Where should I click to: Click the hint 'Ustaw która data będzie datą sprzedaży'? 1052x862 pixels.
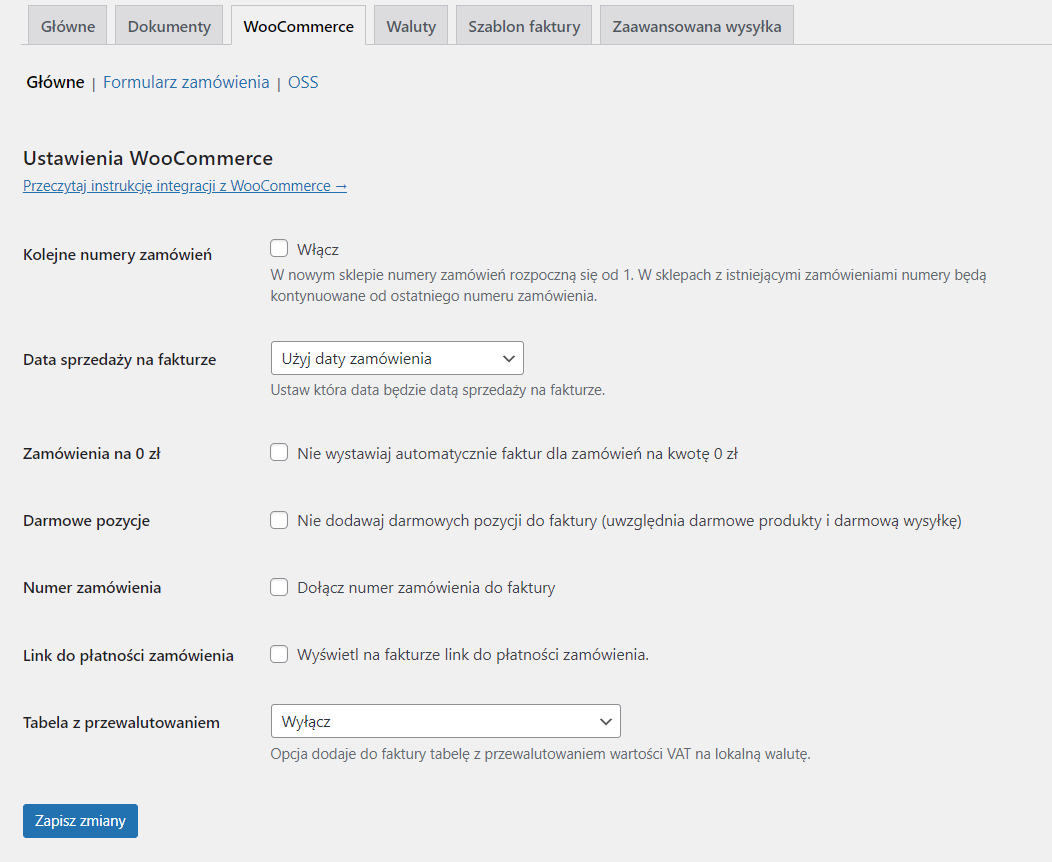[x=437, y=390]
